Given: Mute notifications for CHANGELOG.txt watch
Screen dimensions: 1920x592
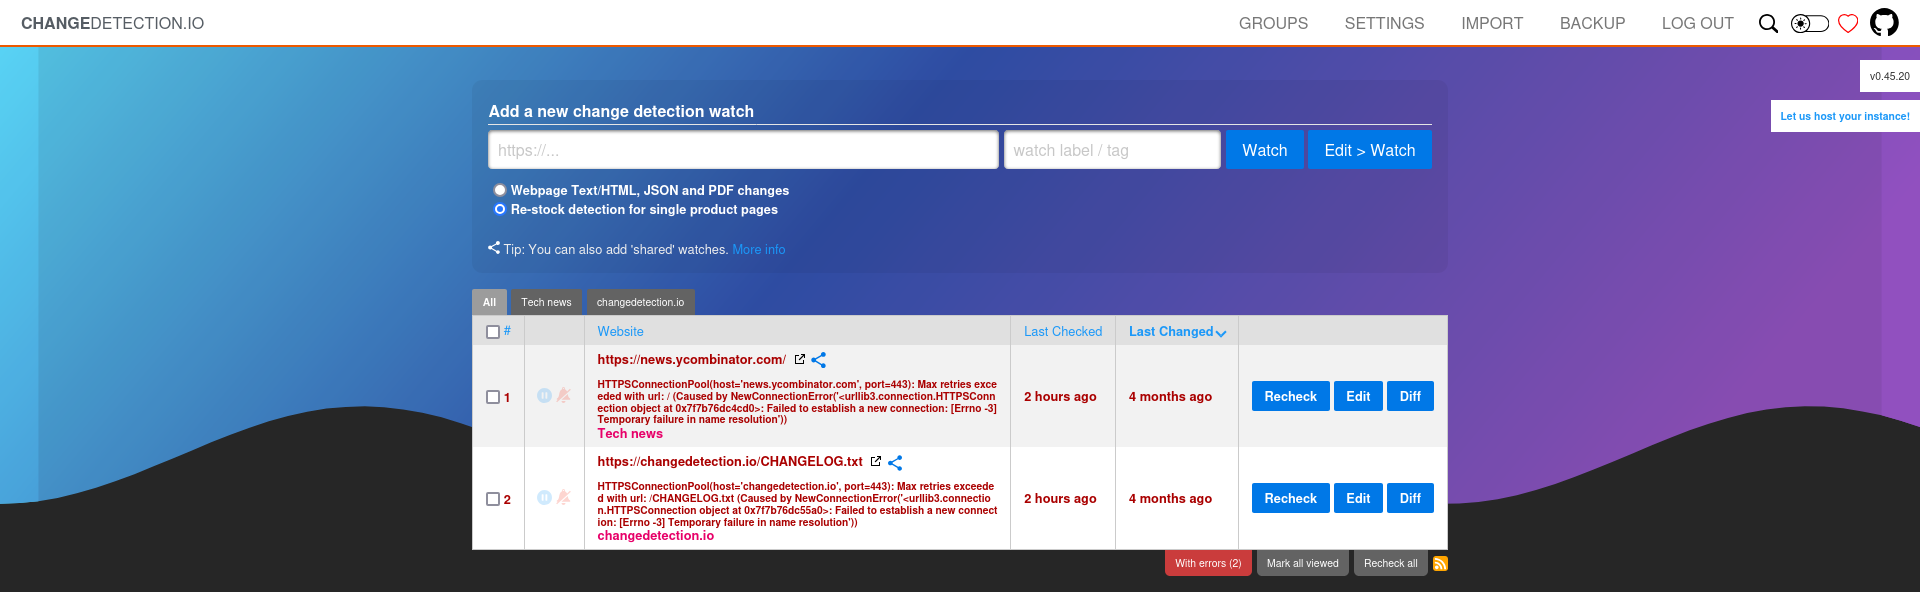Looking at the screenshot, I should 564,497.
